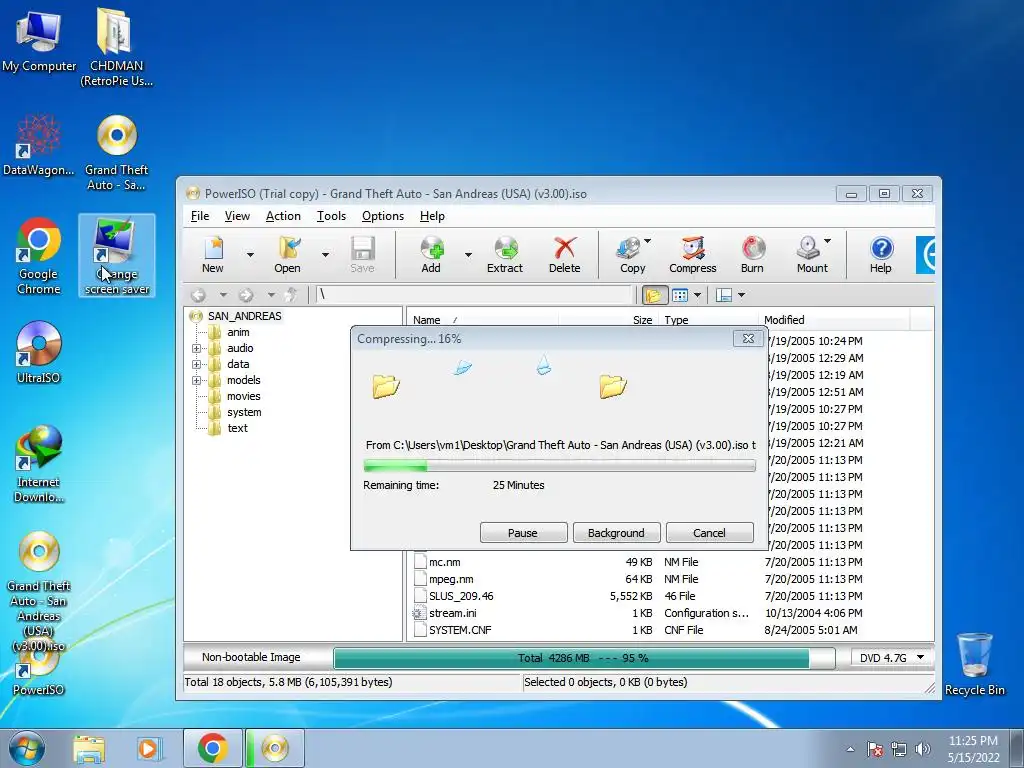The width and height of the screenshot is (1024, 768).
Task: Click the taskbar volume speaker icon
Action: coord(923,749)
